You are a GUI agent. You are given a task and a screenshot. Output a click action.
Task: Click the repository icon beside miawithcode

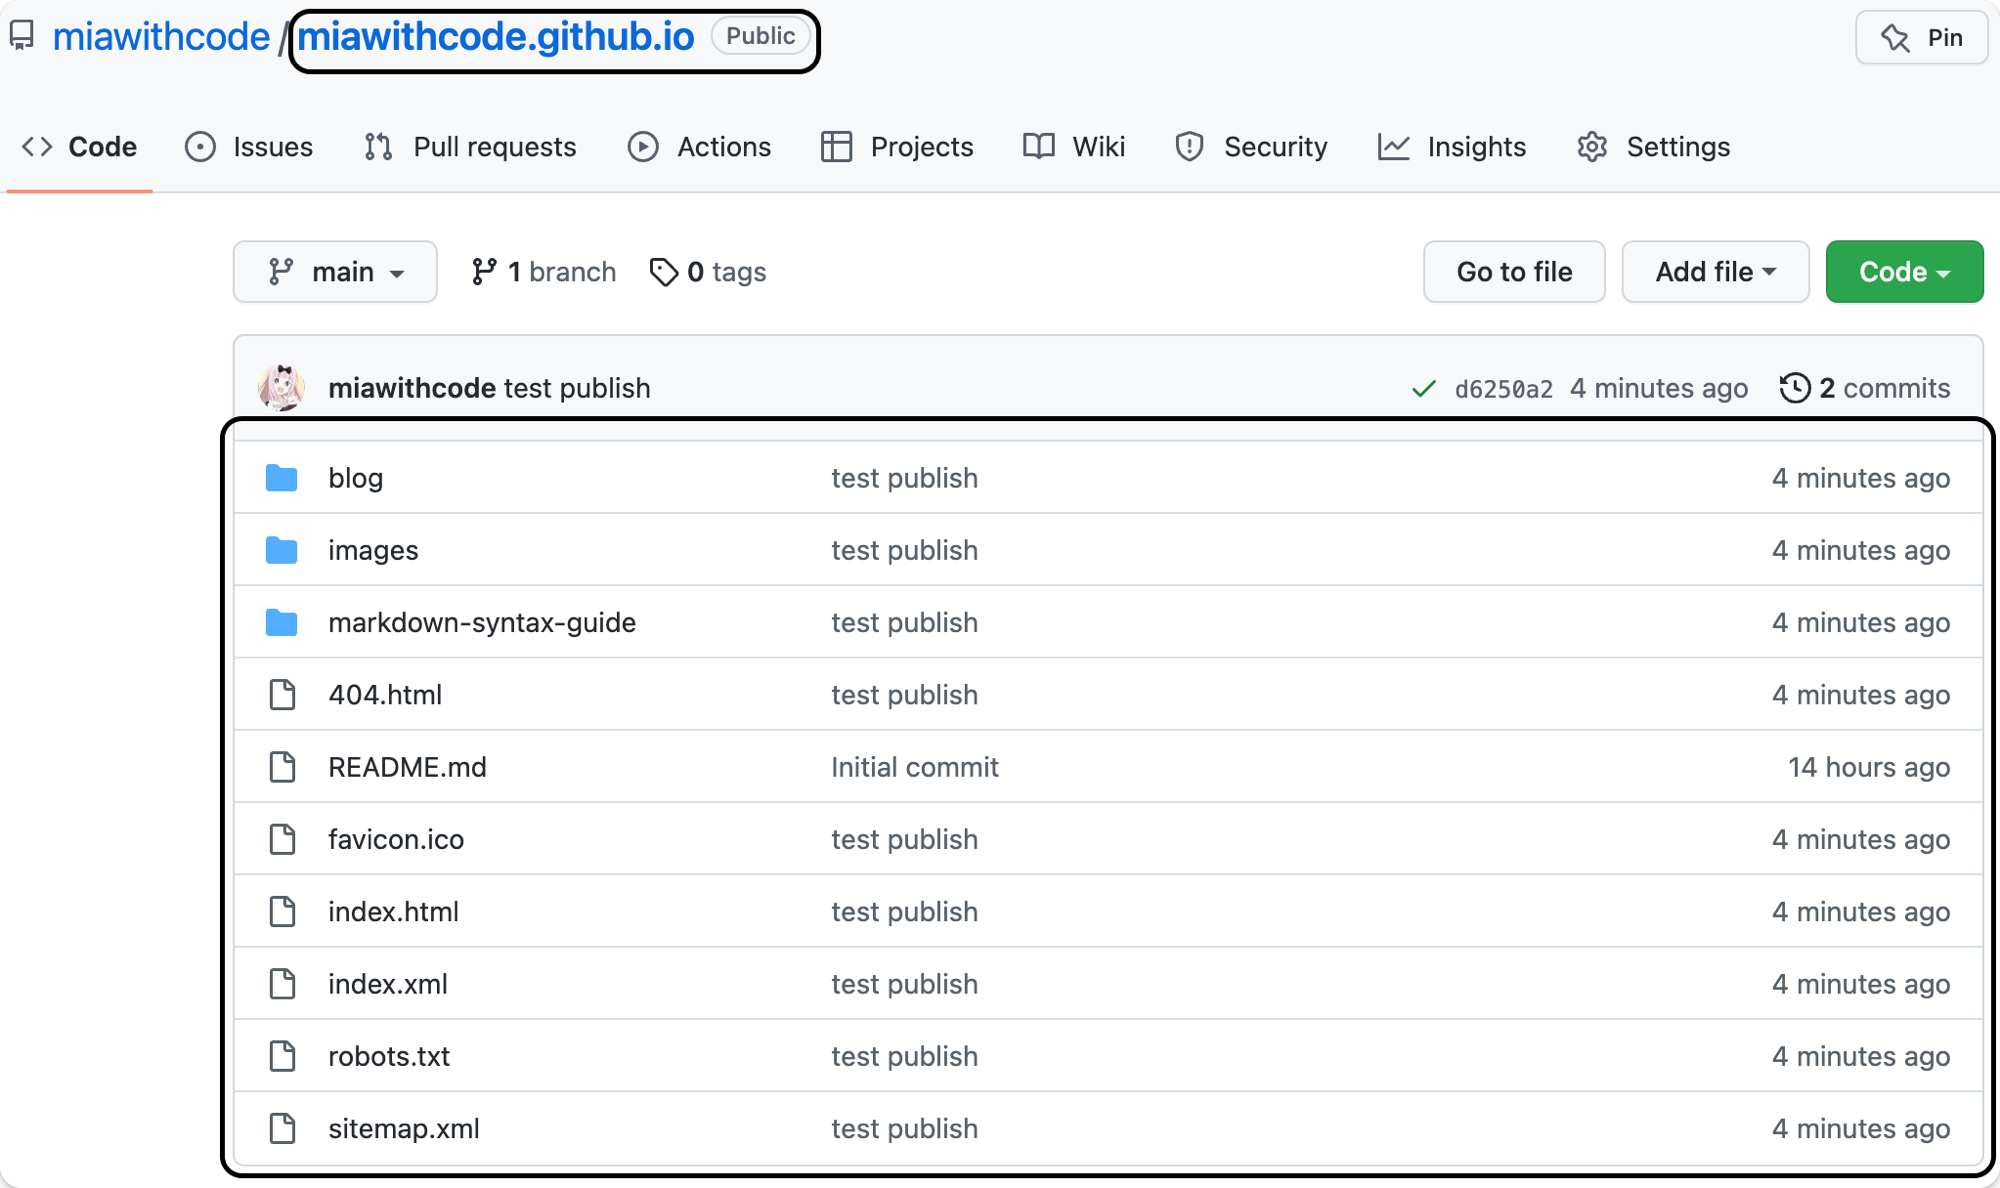point(22,36)
